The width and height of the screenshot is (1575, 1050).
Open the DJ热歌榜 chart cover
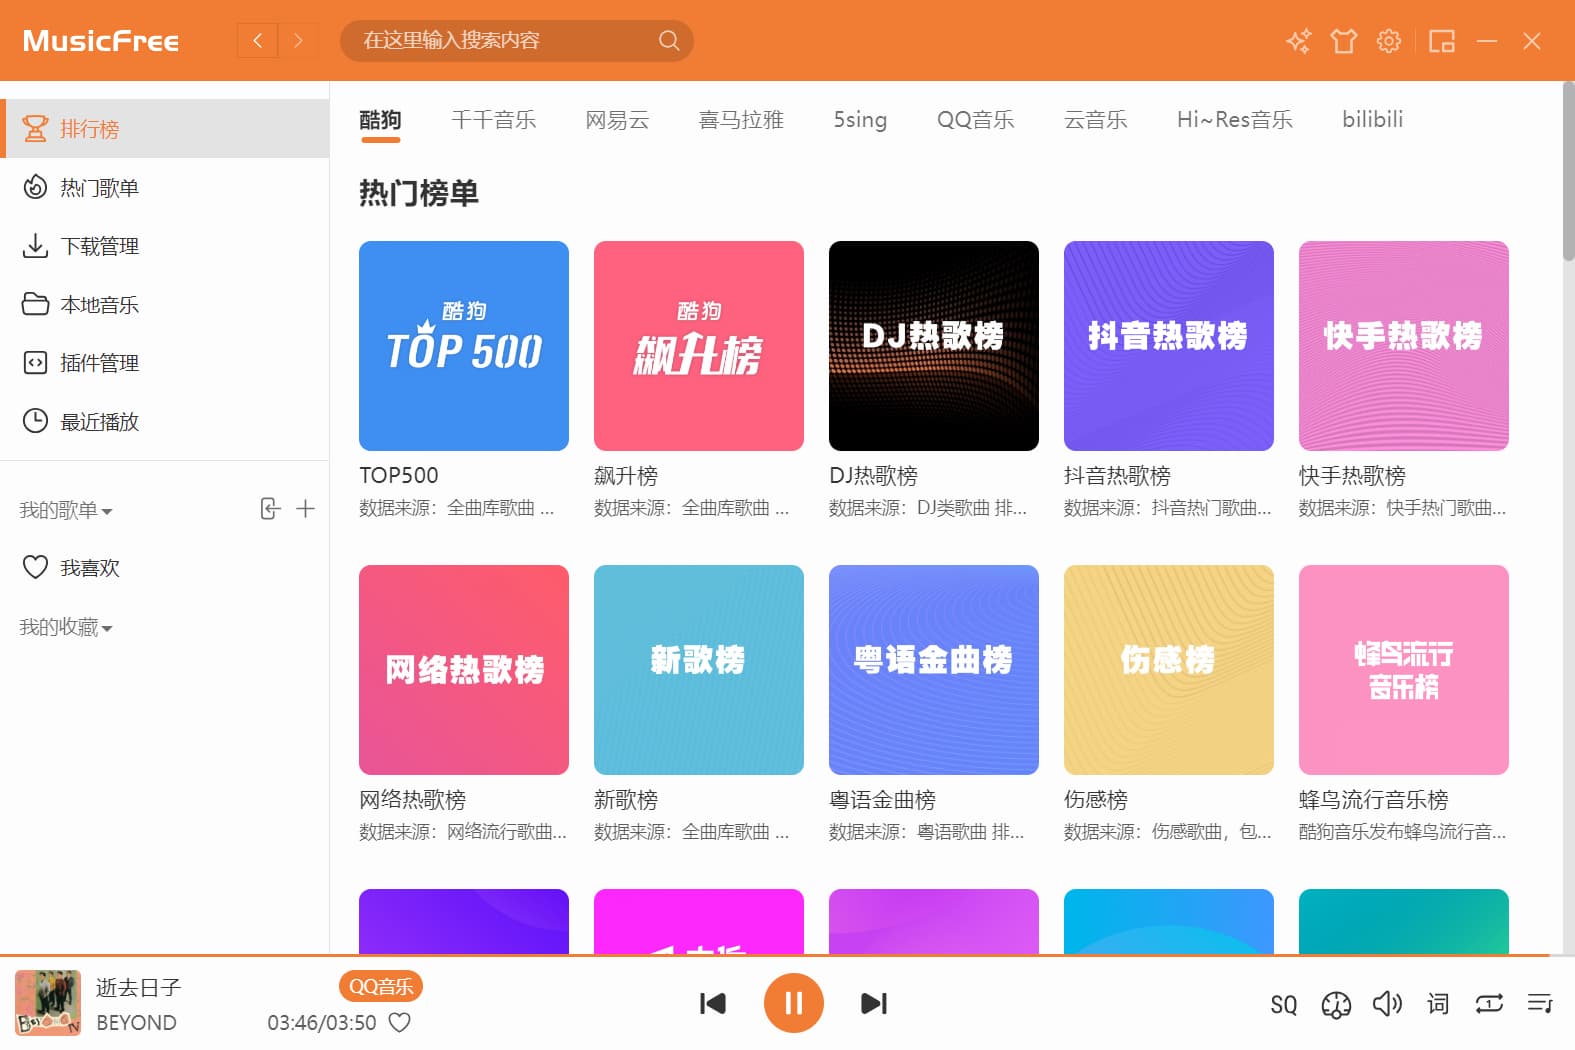pos(934,346)
